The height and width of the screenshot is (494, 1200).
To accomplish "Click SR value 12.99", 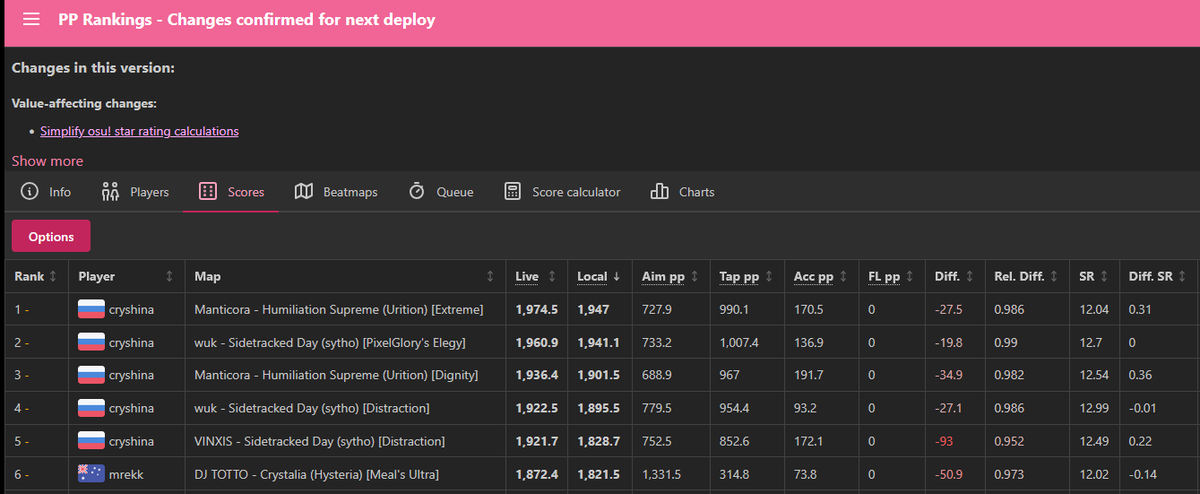I will 1094,408.
